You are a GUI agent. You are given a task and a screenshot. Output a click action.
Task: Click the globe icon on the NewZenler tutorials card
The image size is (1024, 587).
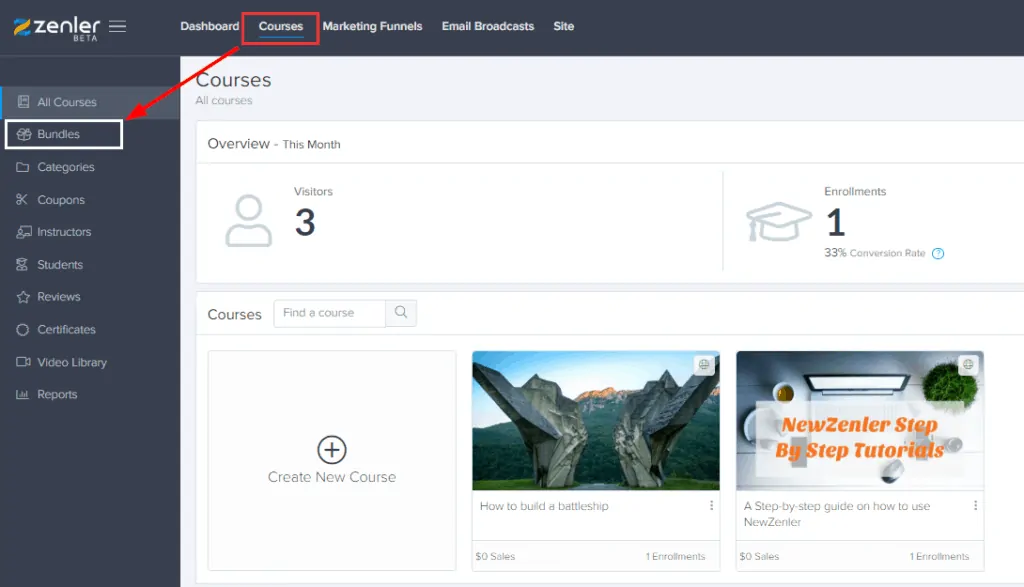966,365
